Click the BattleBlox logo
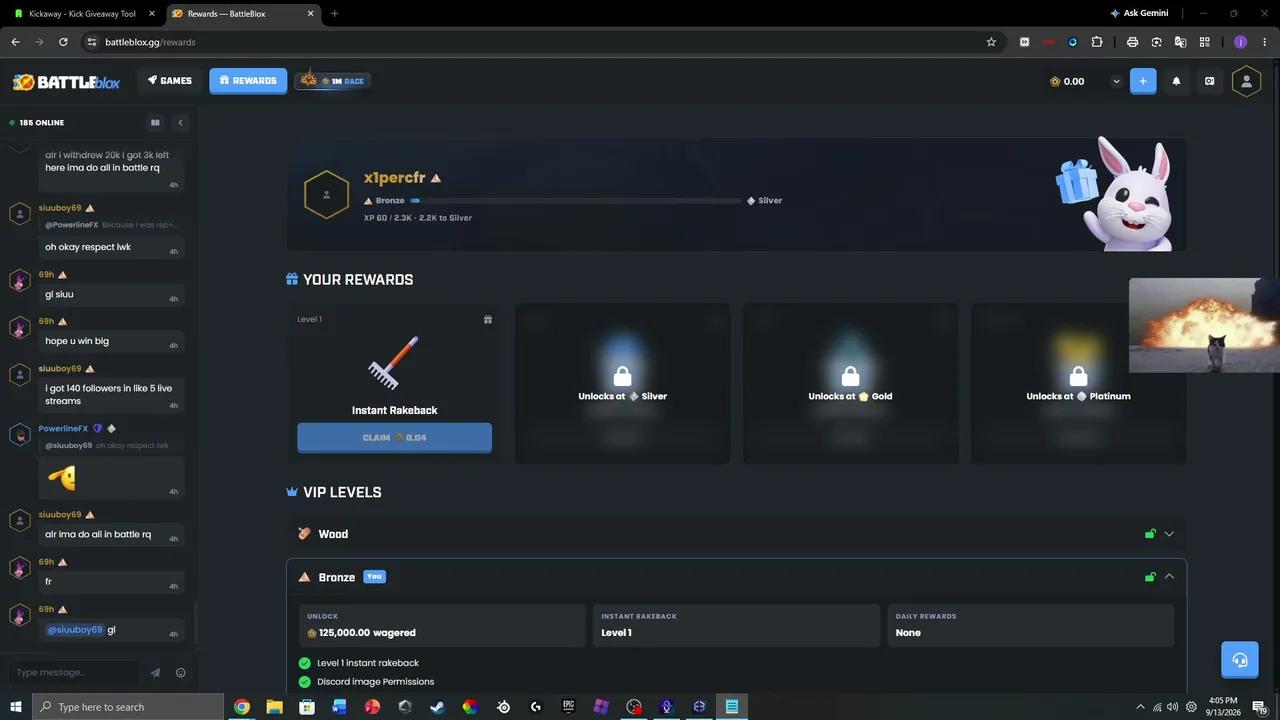This screenshot has height=720, width=1280. (66, 82)
